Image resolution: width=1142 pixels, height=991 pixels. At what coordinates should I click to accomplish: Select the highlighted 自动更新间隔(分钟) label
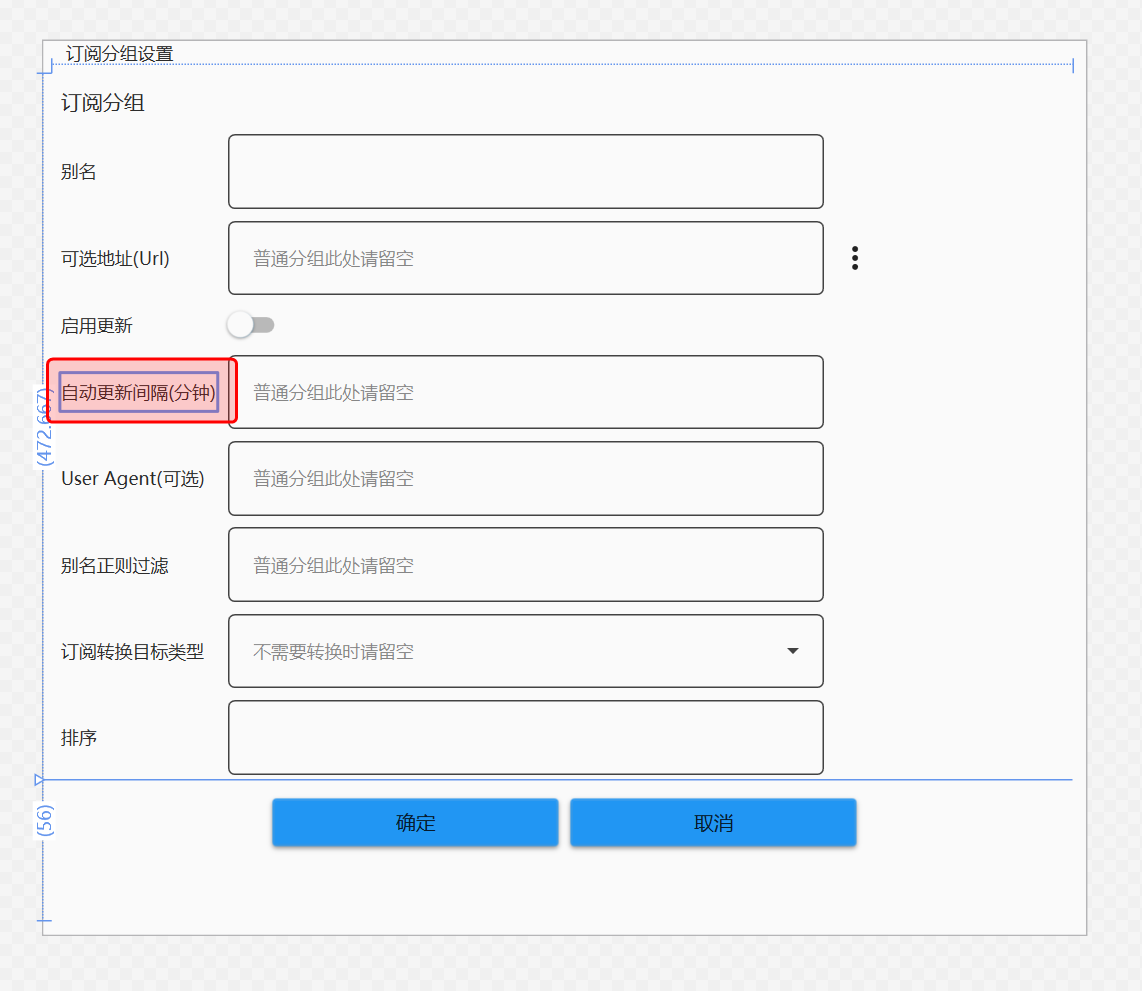tap(139, 392)
